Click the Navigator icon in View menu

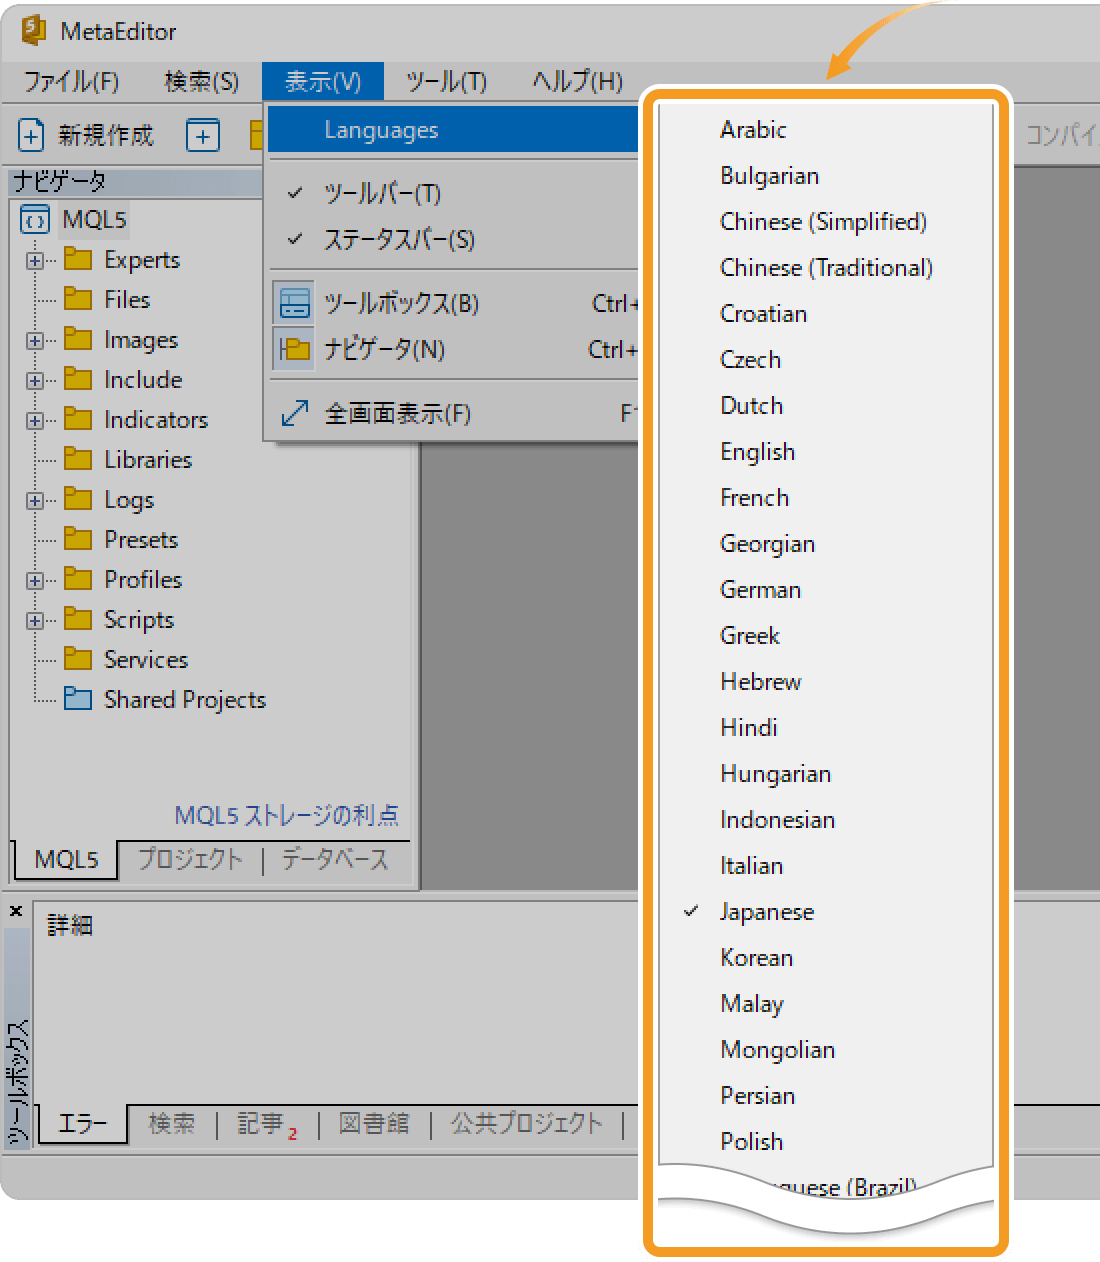tap(294, 349)
